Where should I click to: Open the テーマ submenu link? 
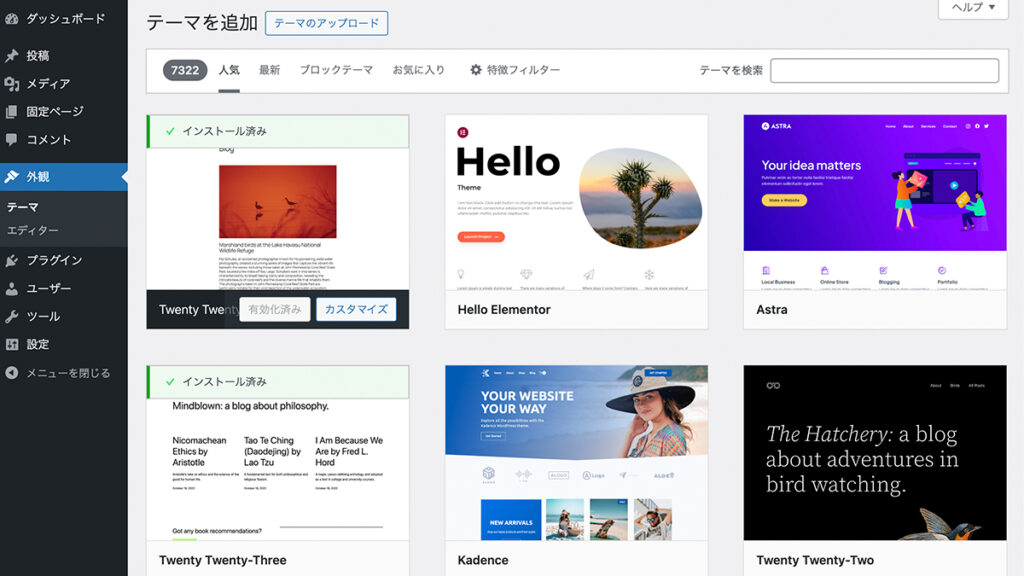(23, 207)
